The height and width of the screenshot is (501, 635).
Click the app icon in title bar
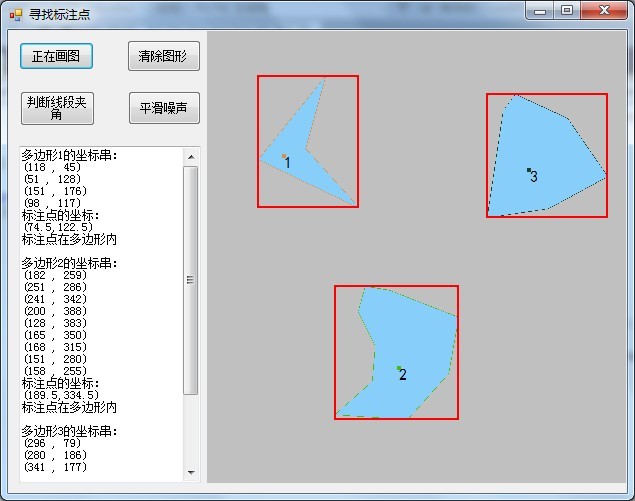(16, 15)
